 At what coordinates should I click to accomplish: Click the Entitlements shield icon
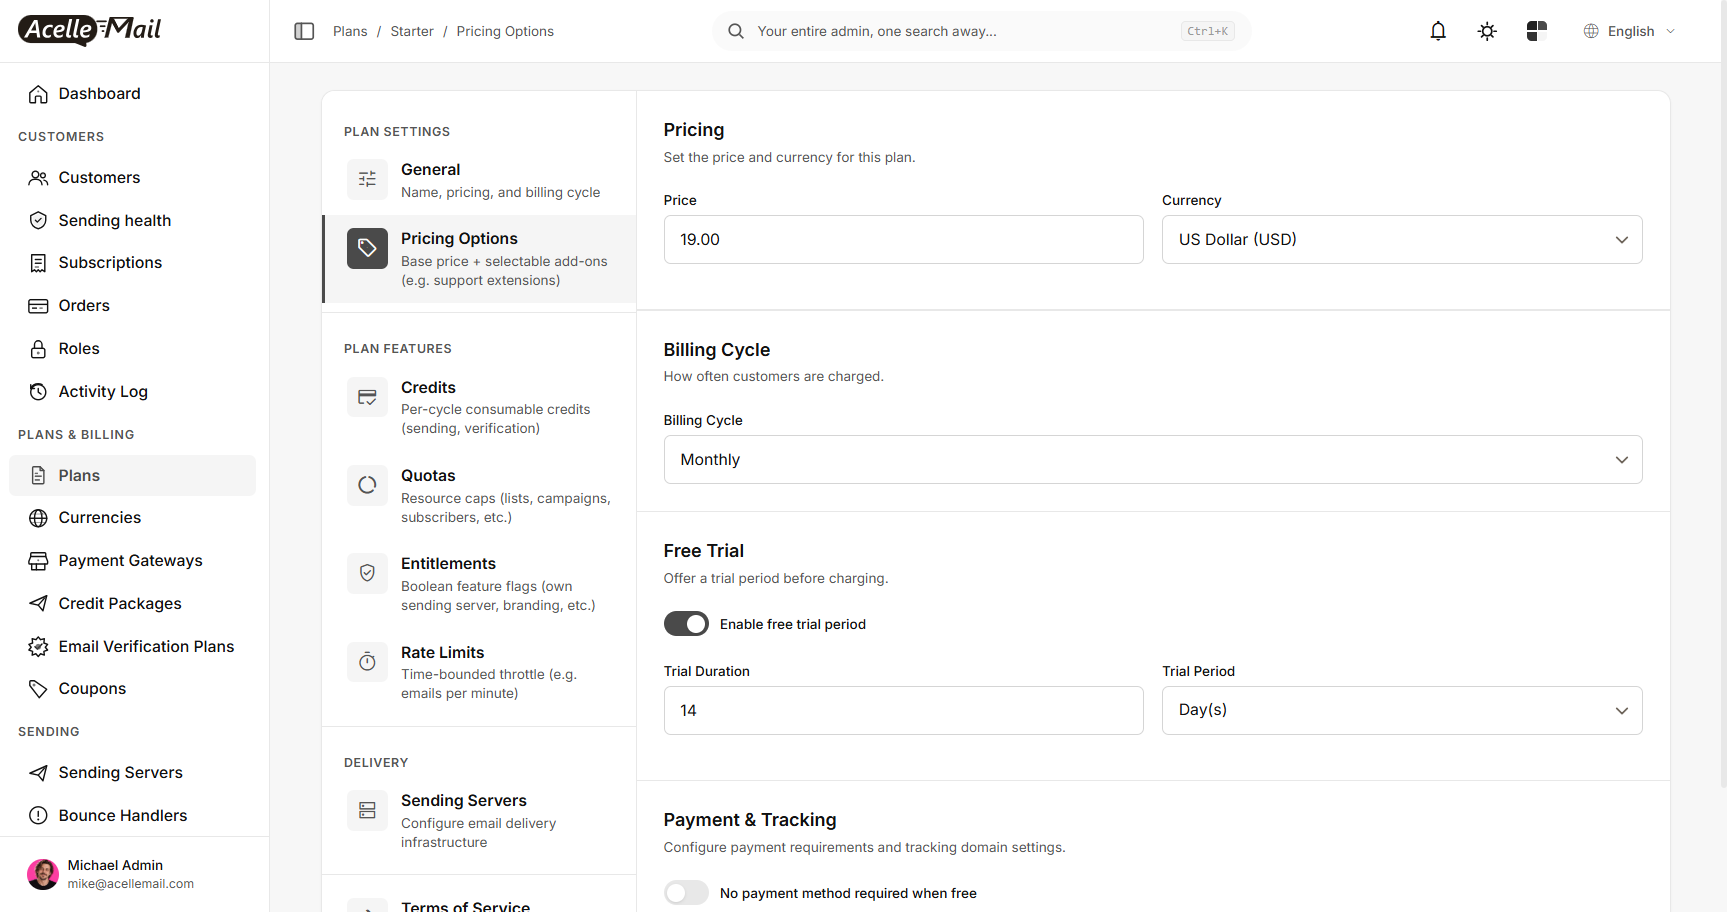(x=367, y=573)
